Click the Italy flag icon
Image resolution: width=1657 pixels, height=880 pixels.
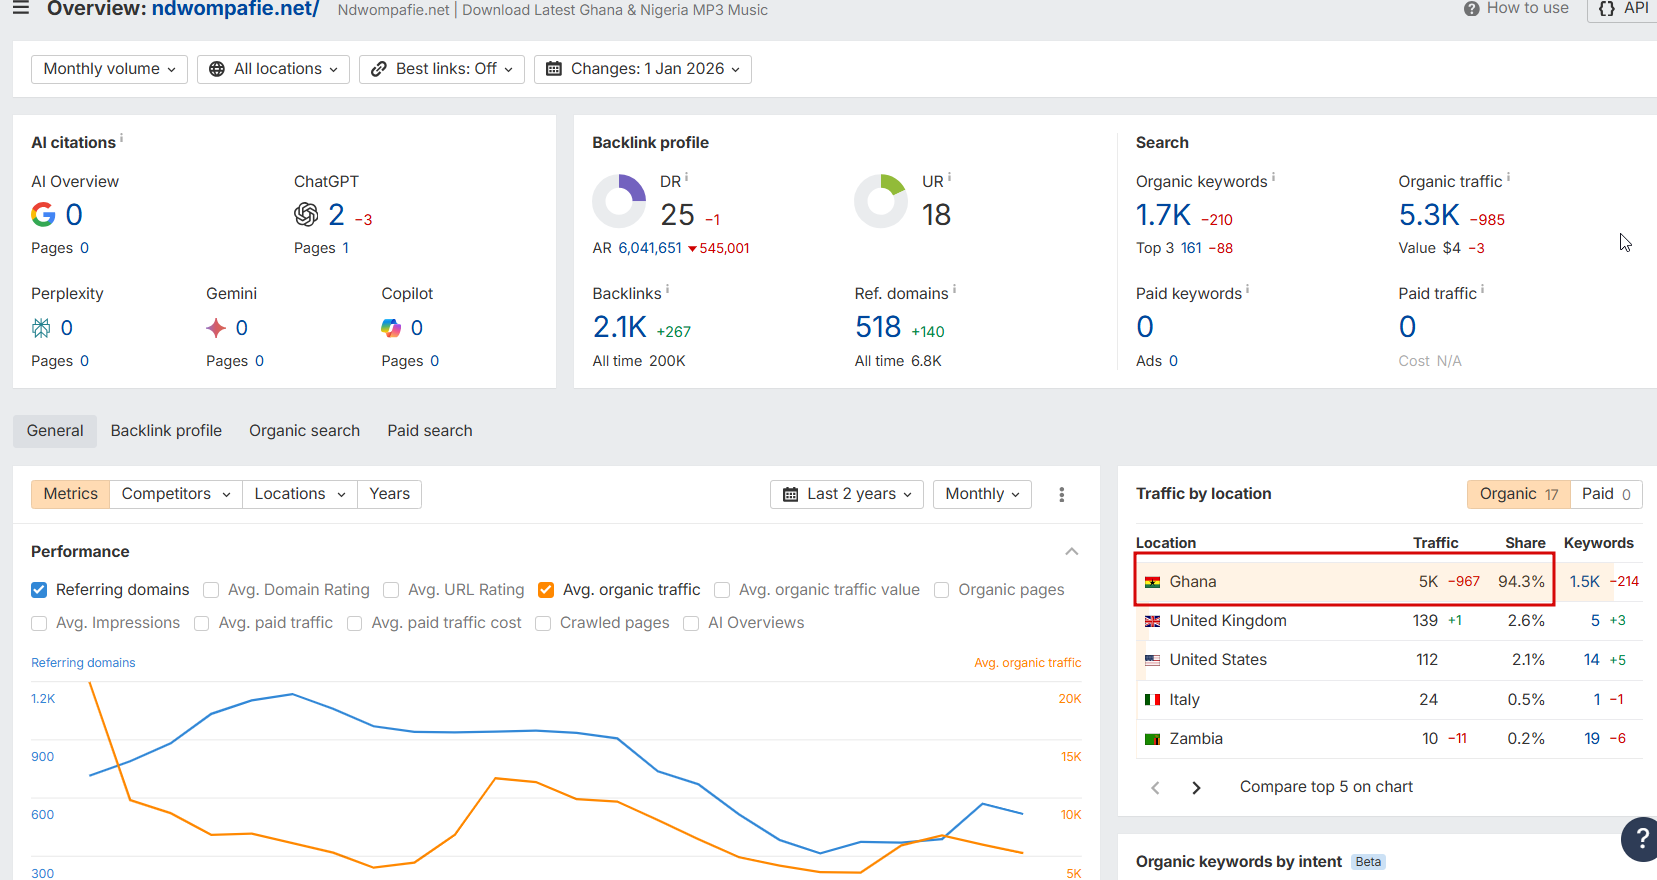click(x=1152, y=700)
